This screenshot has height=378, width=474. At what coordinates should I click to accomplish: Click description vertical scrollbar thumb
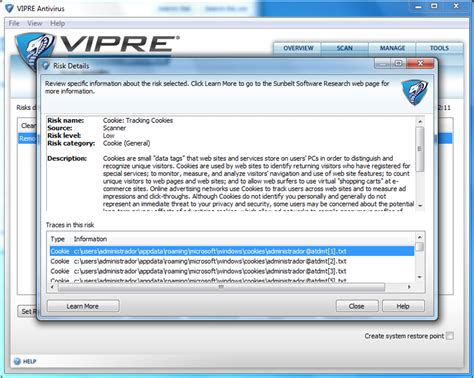coord(420,149)
